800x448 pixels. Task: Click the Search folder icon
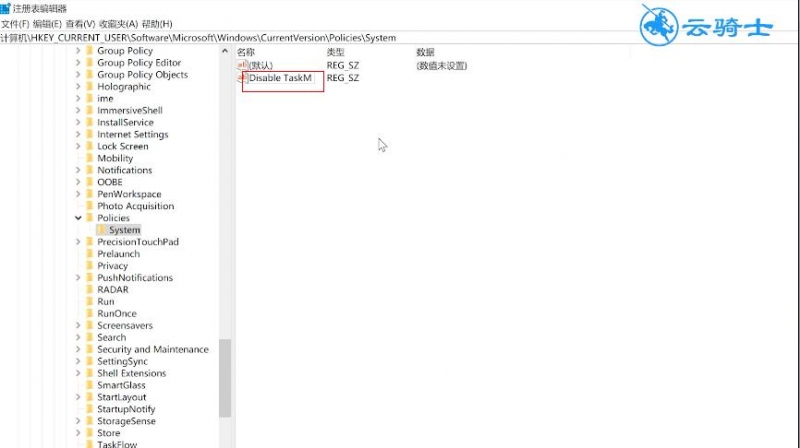[90, 337]
